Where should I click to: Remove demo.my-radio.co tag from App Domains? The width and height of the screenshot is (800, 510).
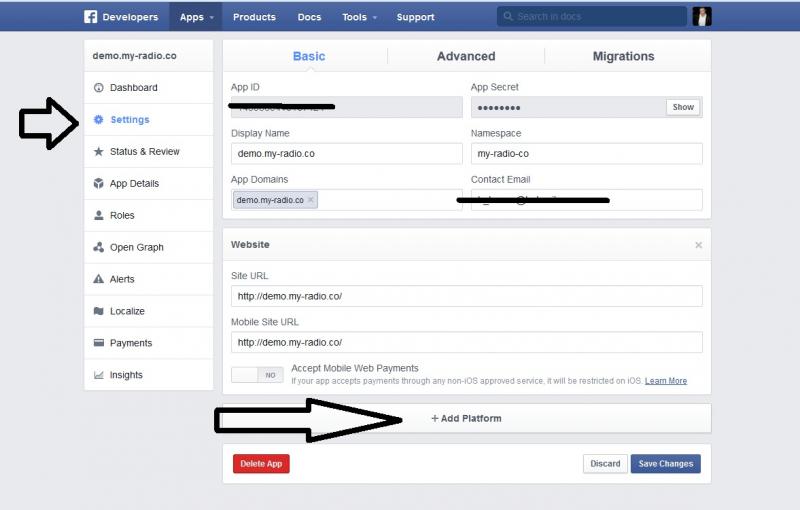coord(311,200)
